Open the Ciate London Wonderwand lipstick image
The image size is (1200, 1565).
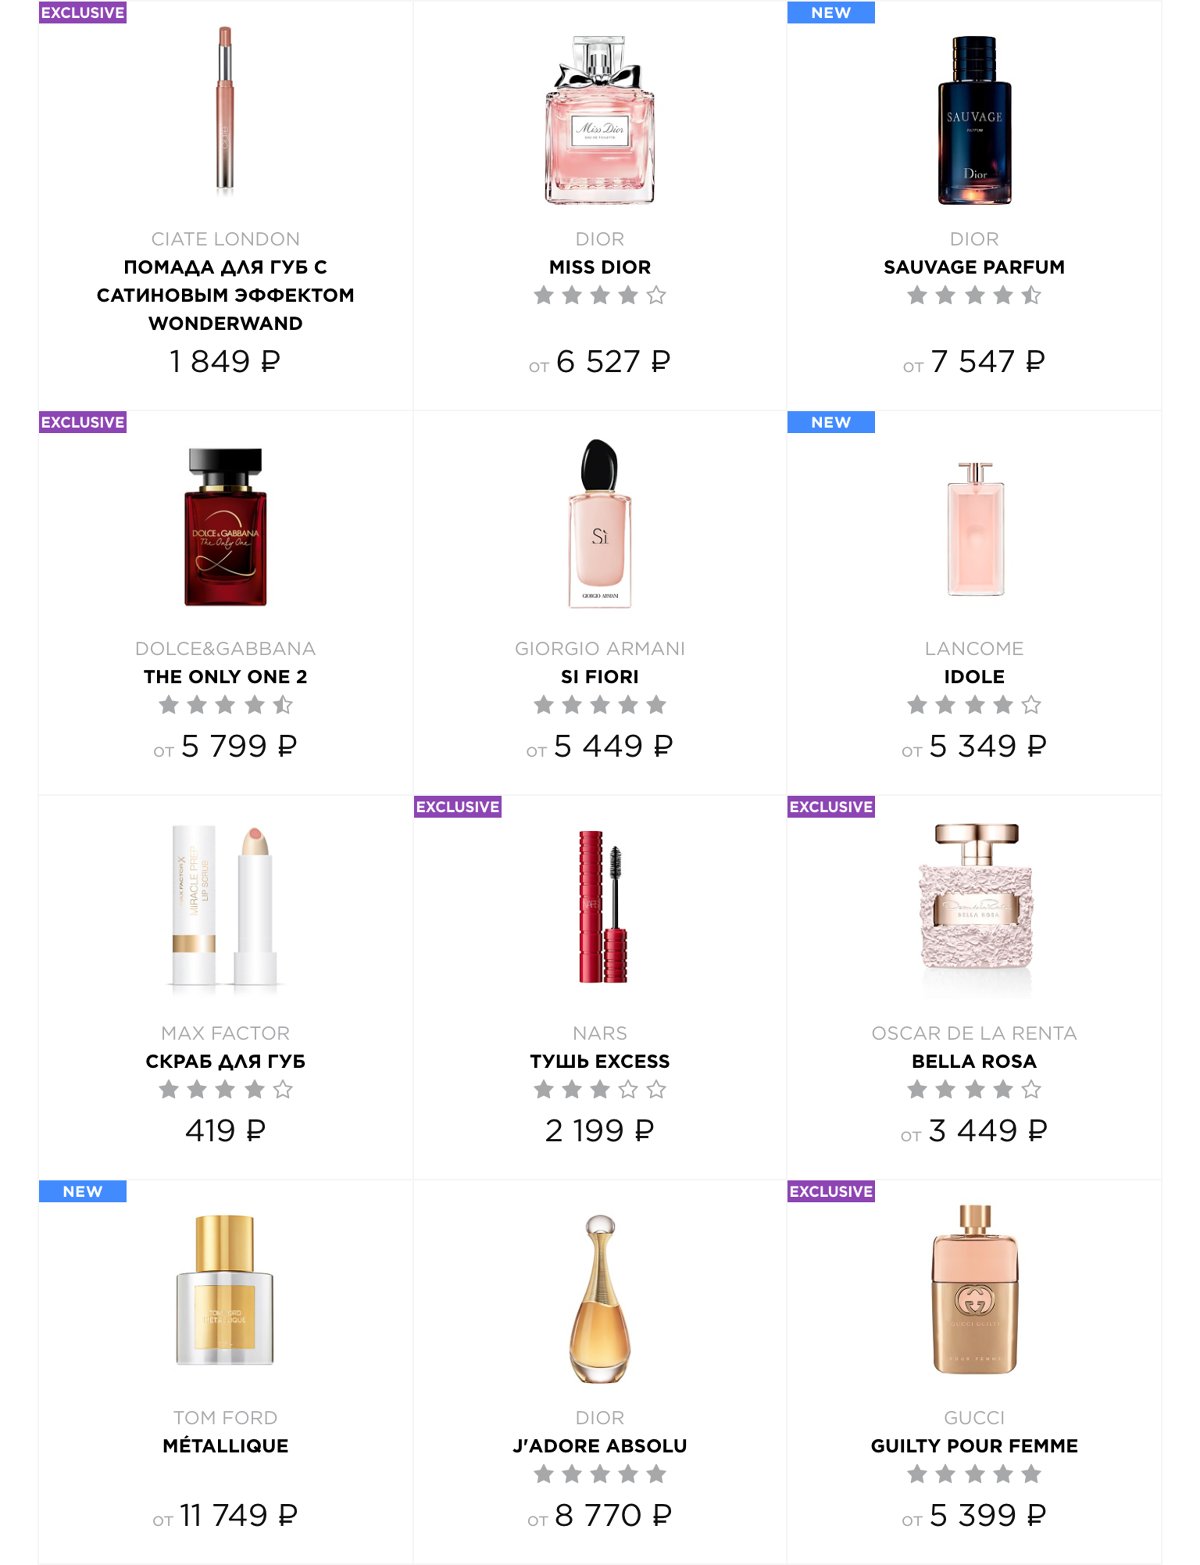click(x=225, y=110)
